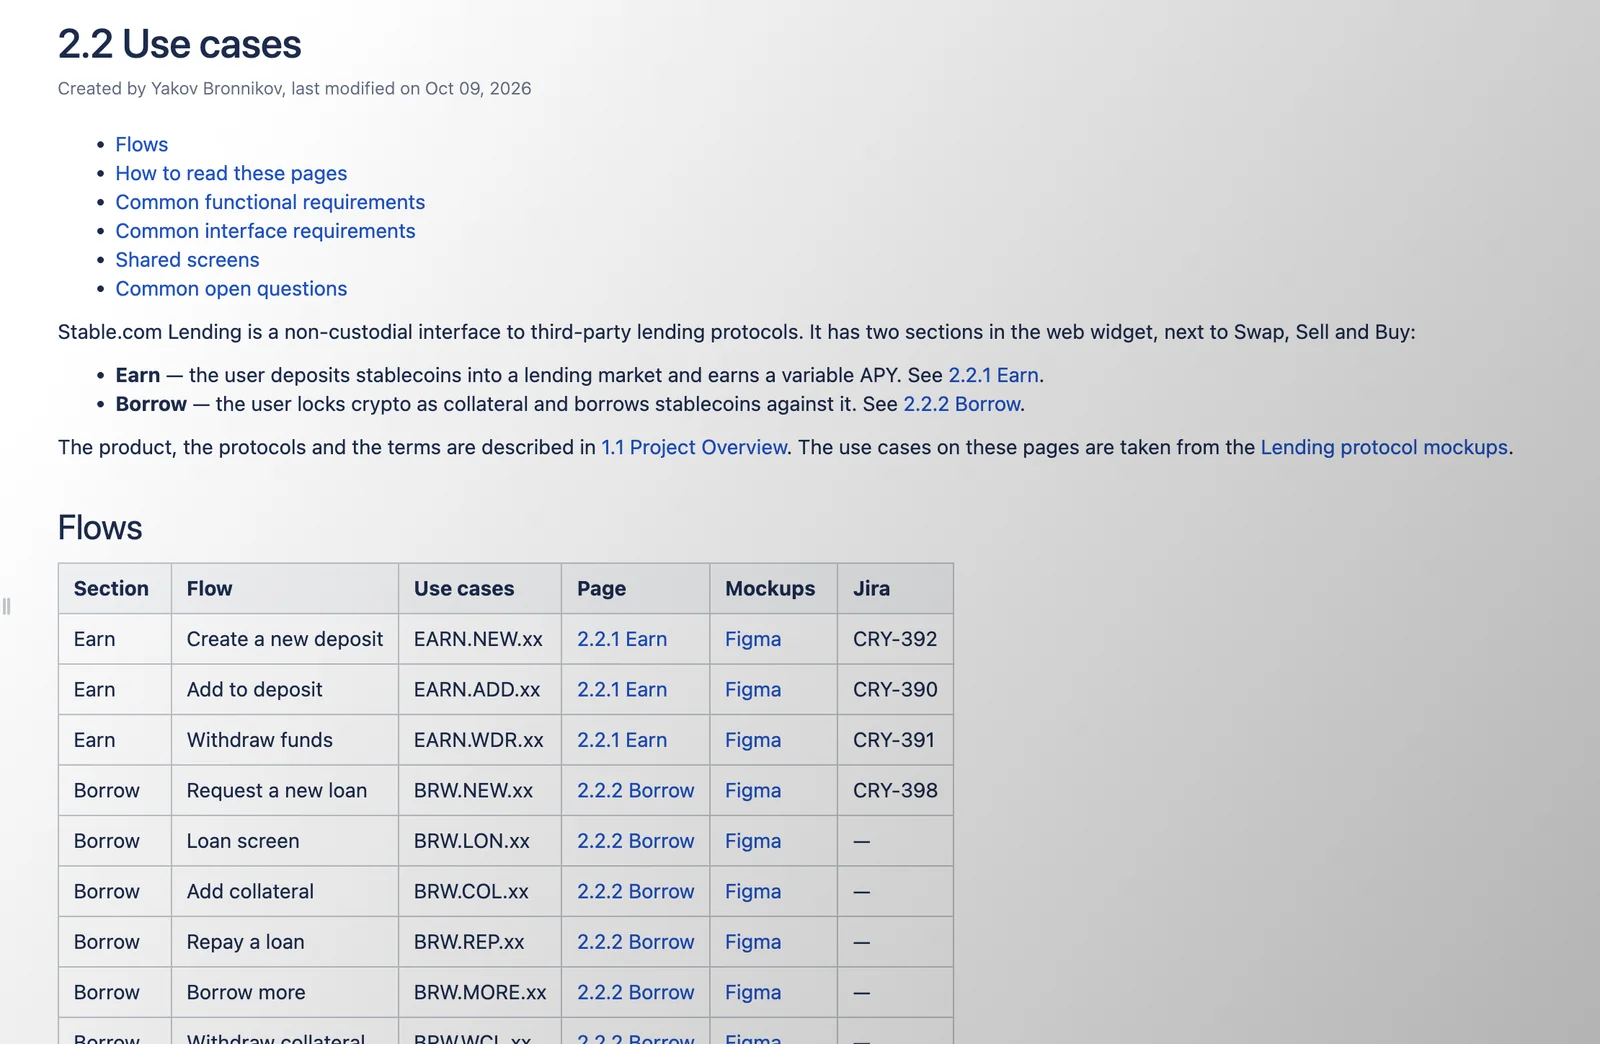This screenshot has height=1044, width=1600.
Task: Open Figma mockup for Borrow more
Action: click(753, 993)
